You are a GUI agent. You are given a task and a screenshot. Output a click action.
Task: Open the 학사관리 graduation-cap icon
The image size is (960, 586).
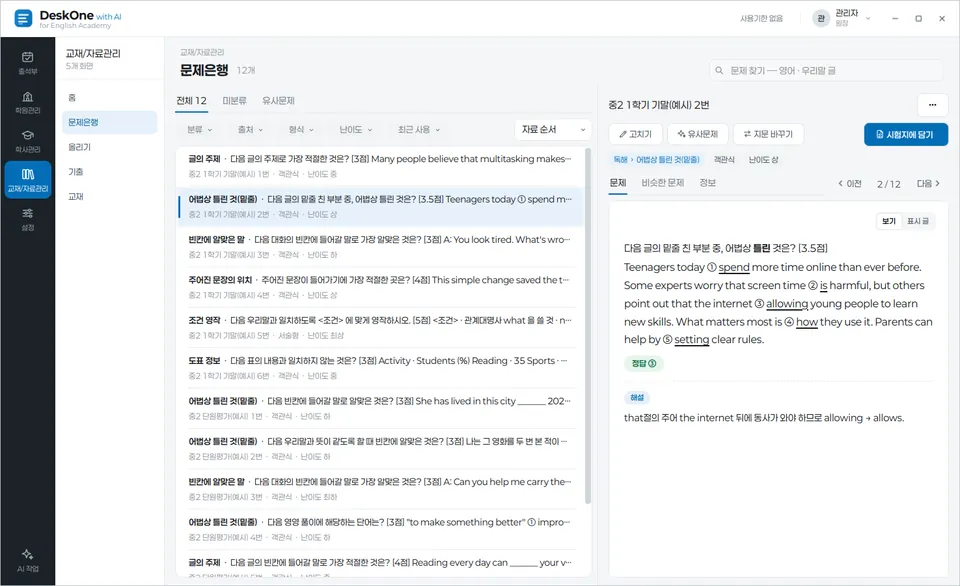coord(28,141)
